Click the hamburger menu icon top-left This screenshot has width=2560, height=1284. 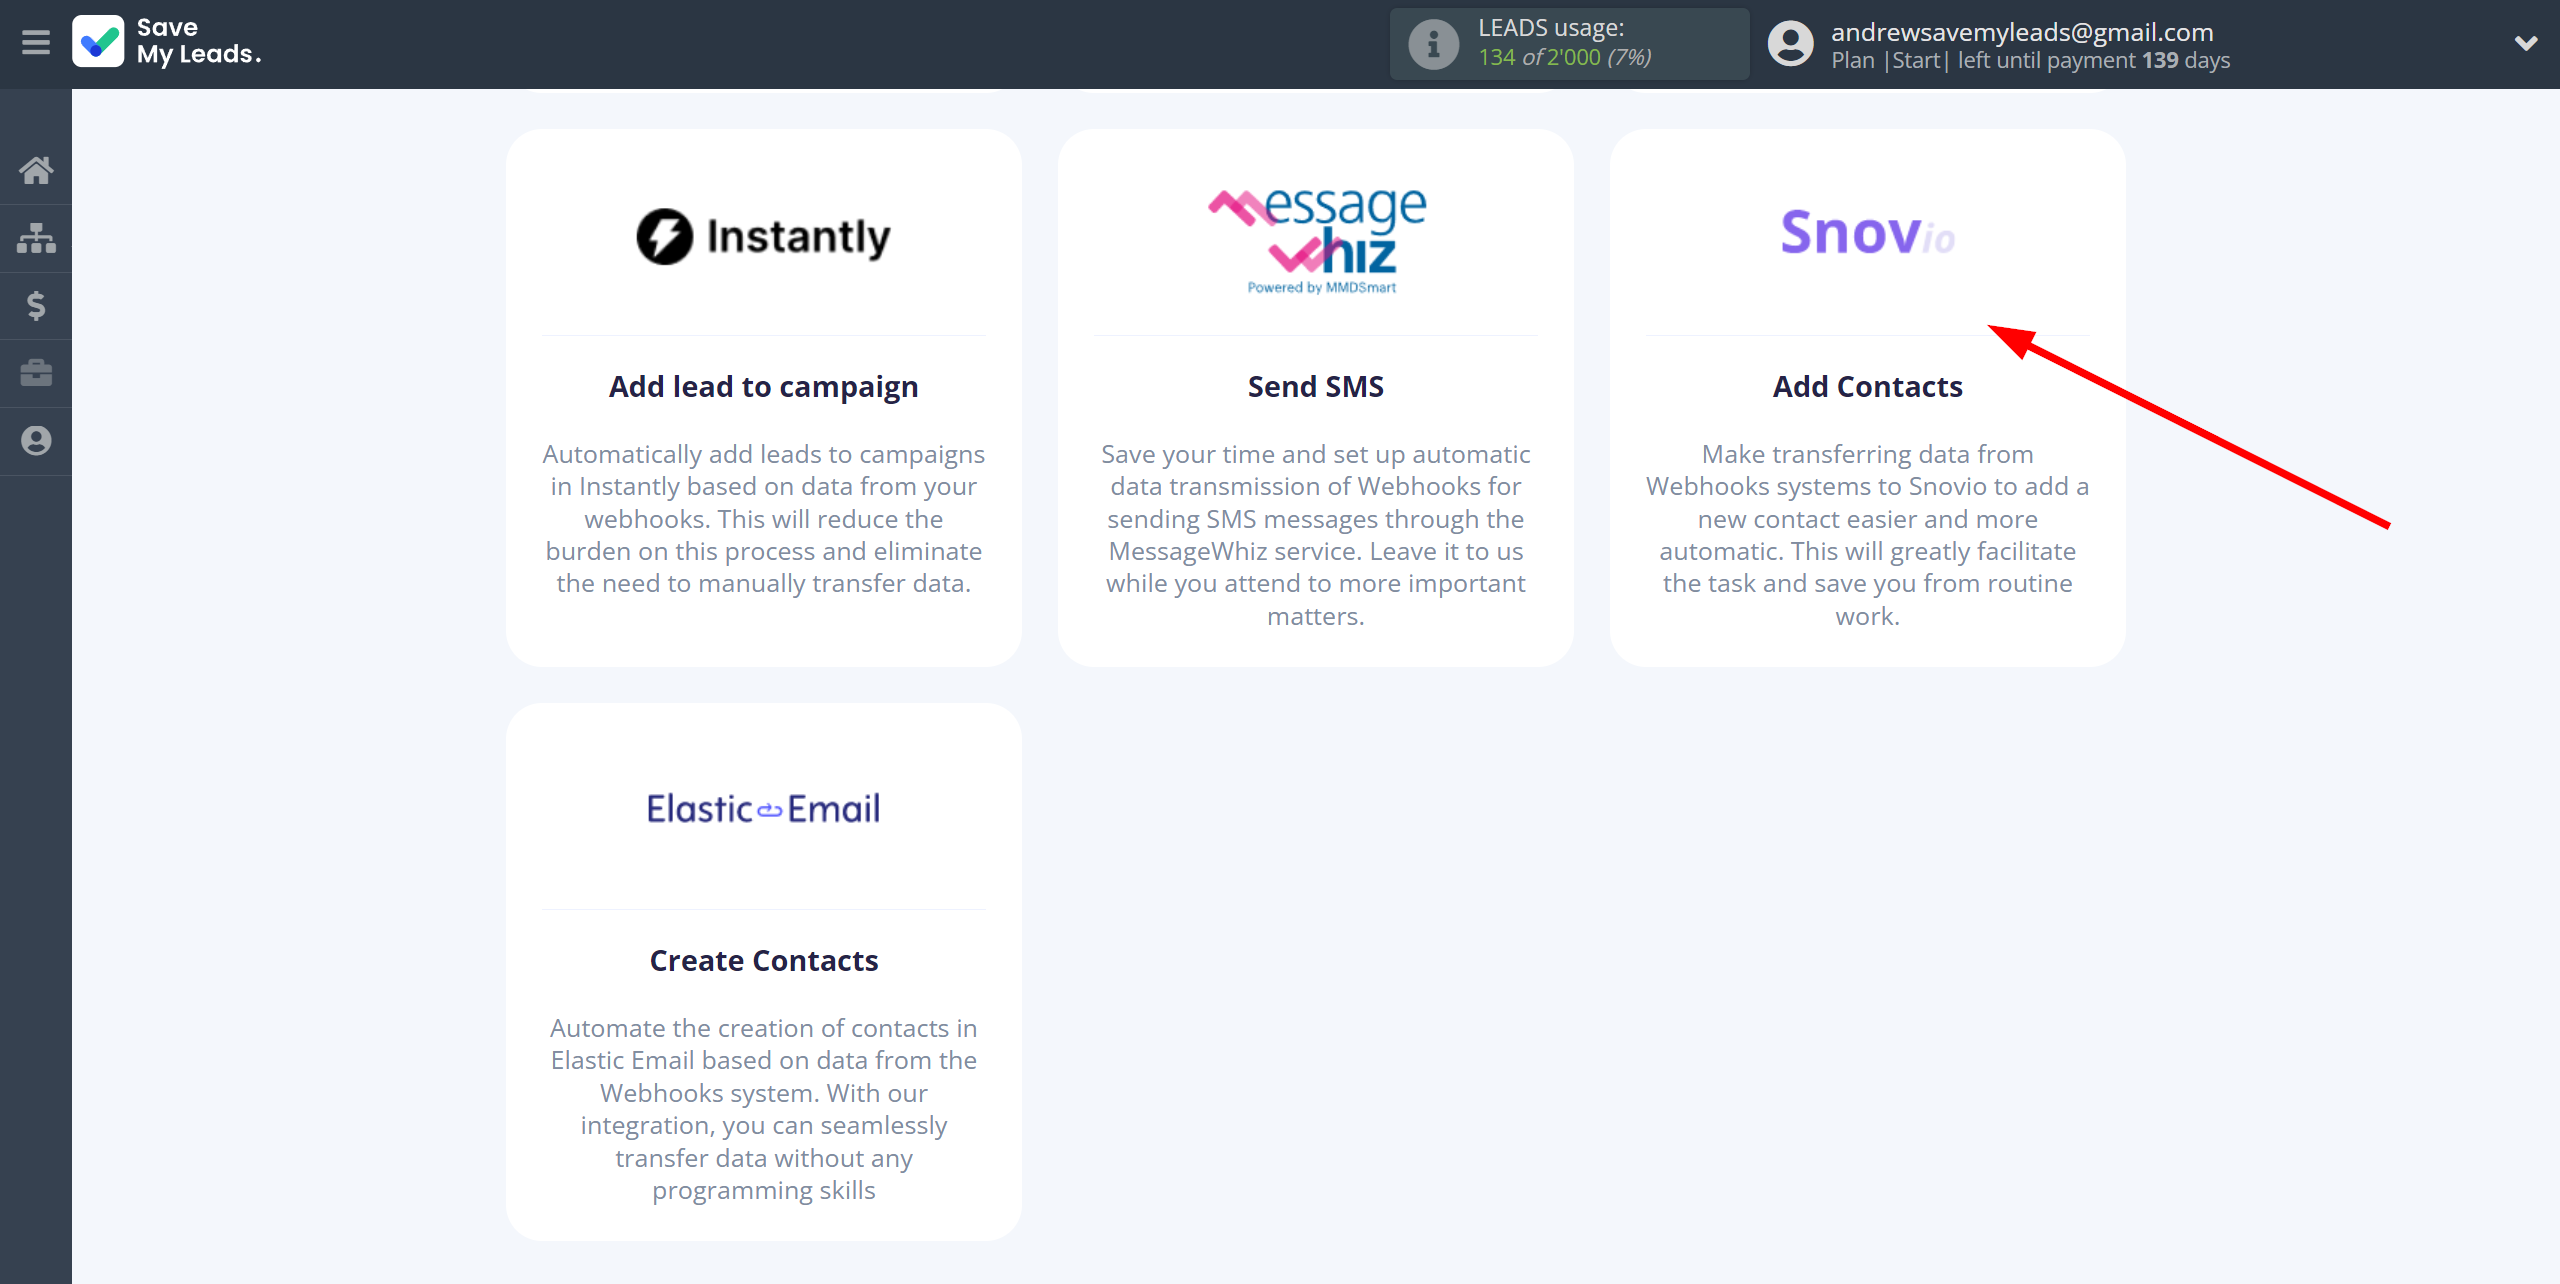(x=36, y=43)
